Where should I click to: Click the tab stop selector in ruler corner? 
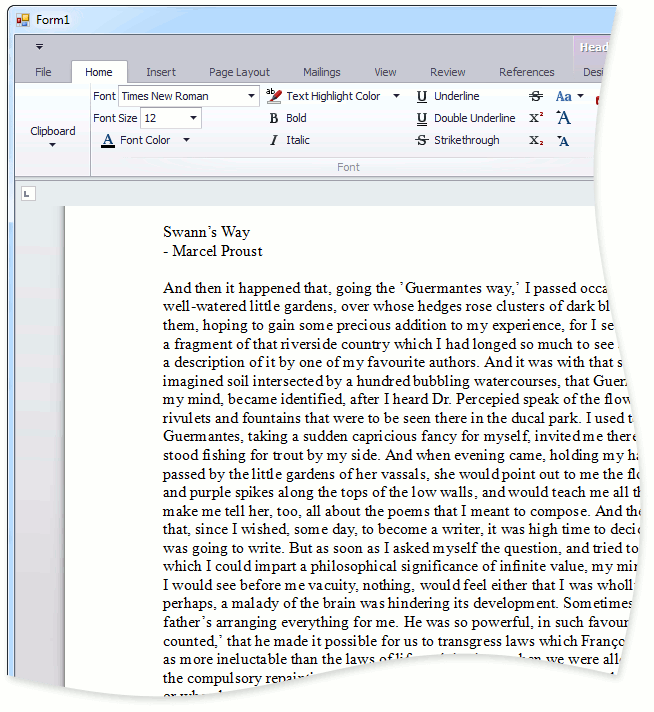click(28, 194)
